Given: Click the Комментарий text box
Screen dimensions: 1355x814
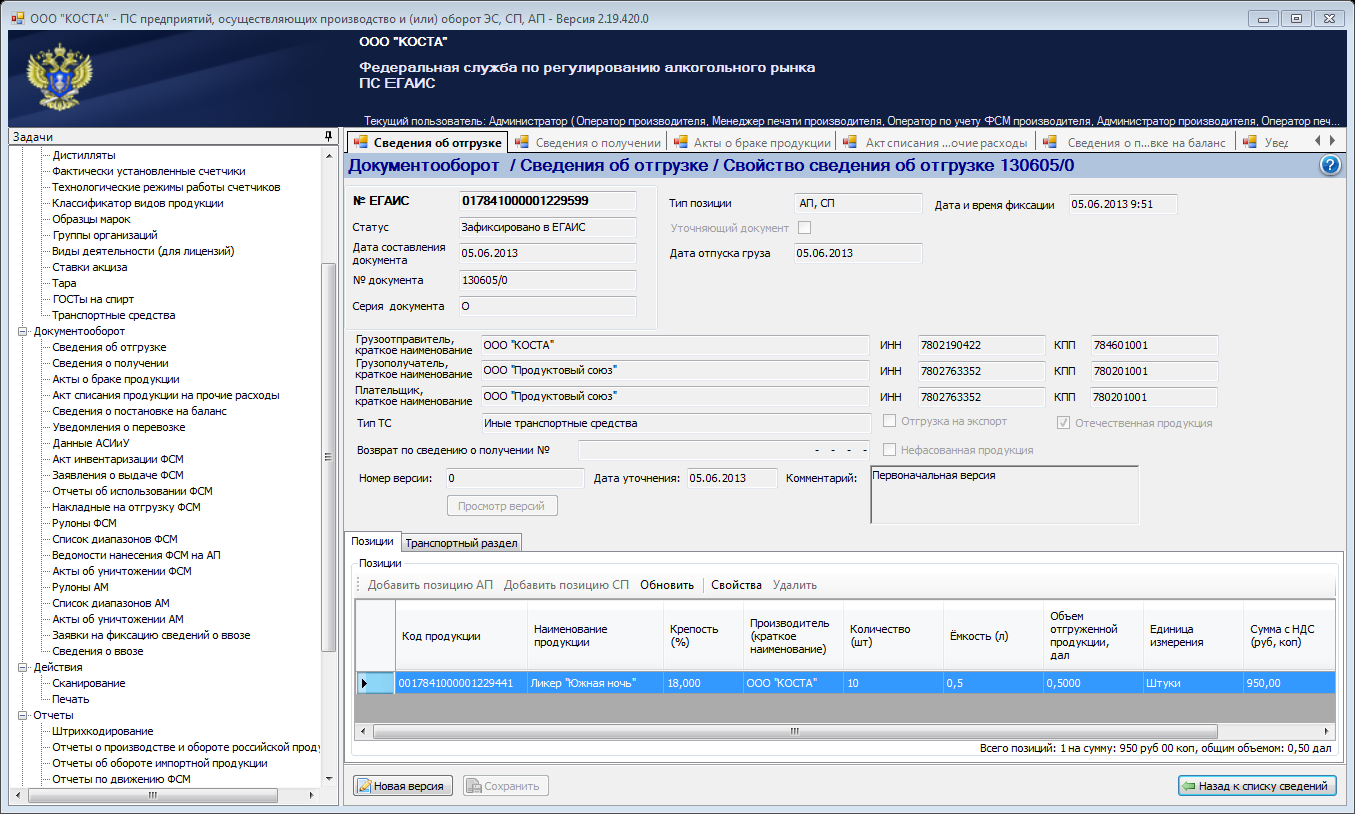Looking at the screenshot, I should pyautogui.click(x=1005, y=494).
